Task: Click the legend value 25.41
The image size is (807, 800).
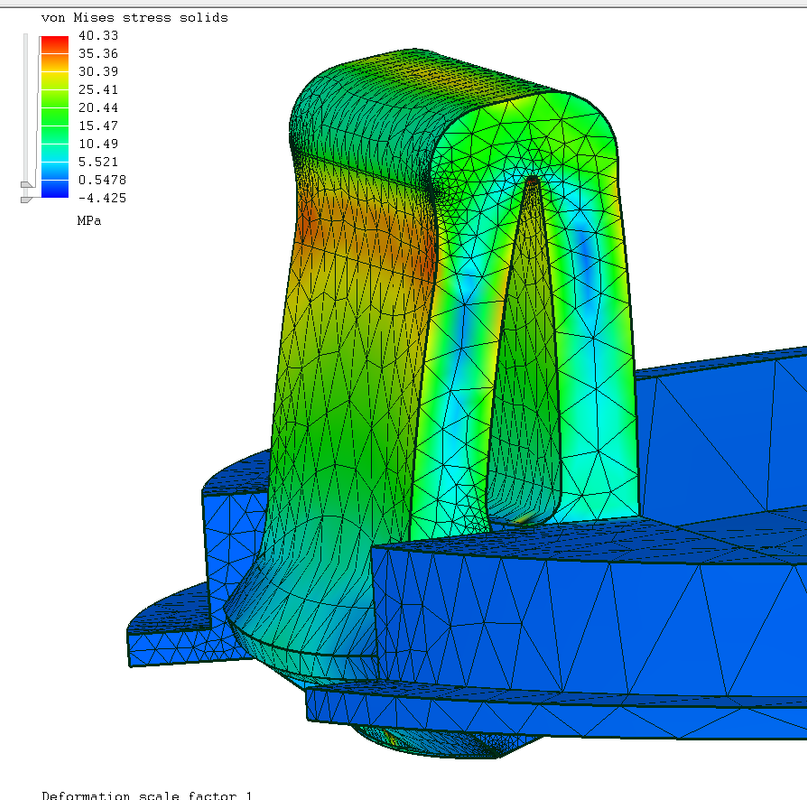Action: pyautogui.click(x=98, y=90)
